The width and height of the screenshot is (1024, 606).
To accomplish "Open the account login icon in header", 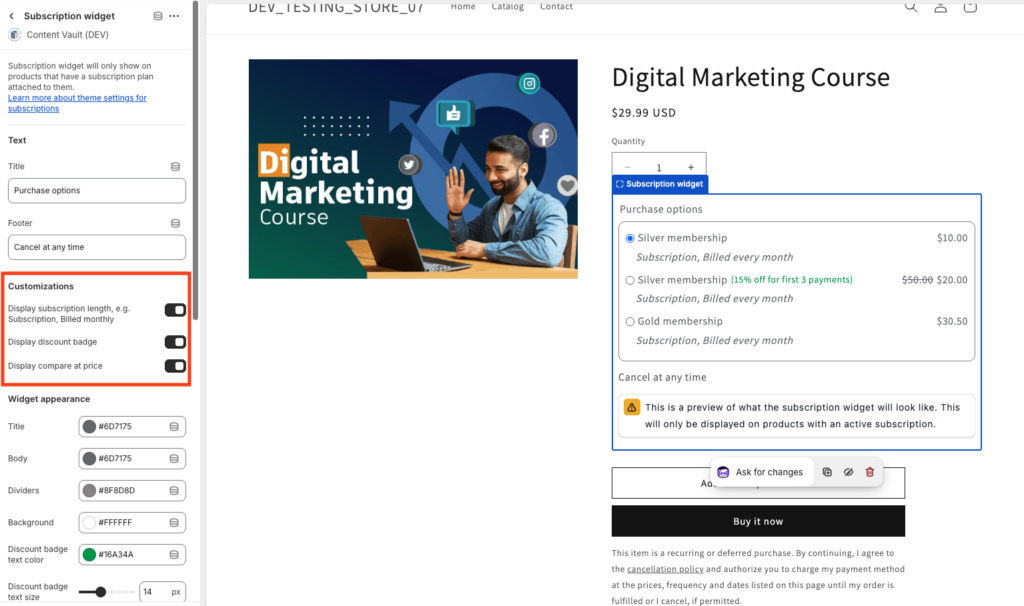I will (940, 7).
